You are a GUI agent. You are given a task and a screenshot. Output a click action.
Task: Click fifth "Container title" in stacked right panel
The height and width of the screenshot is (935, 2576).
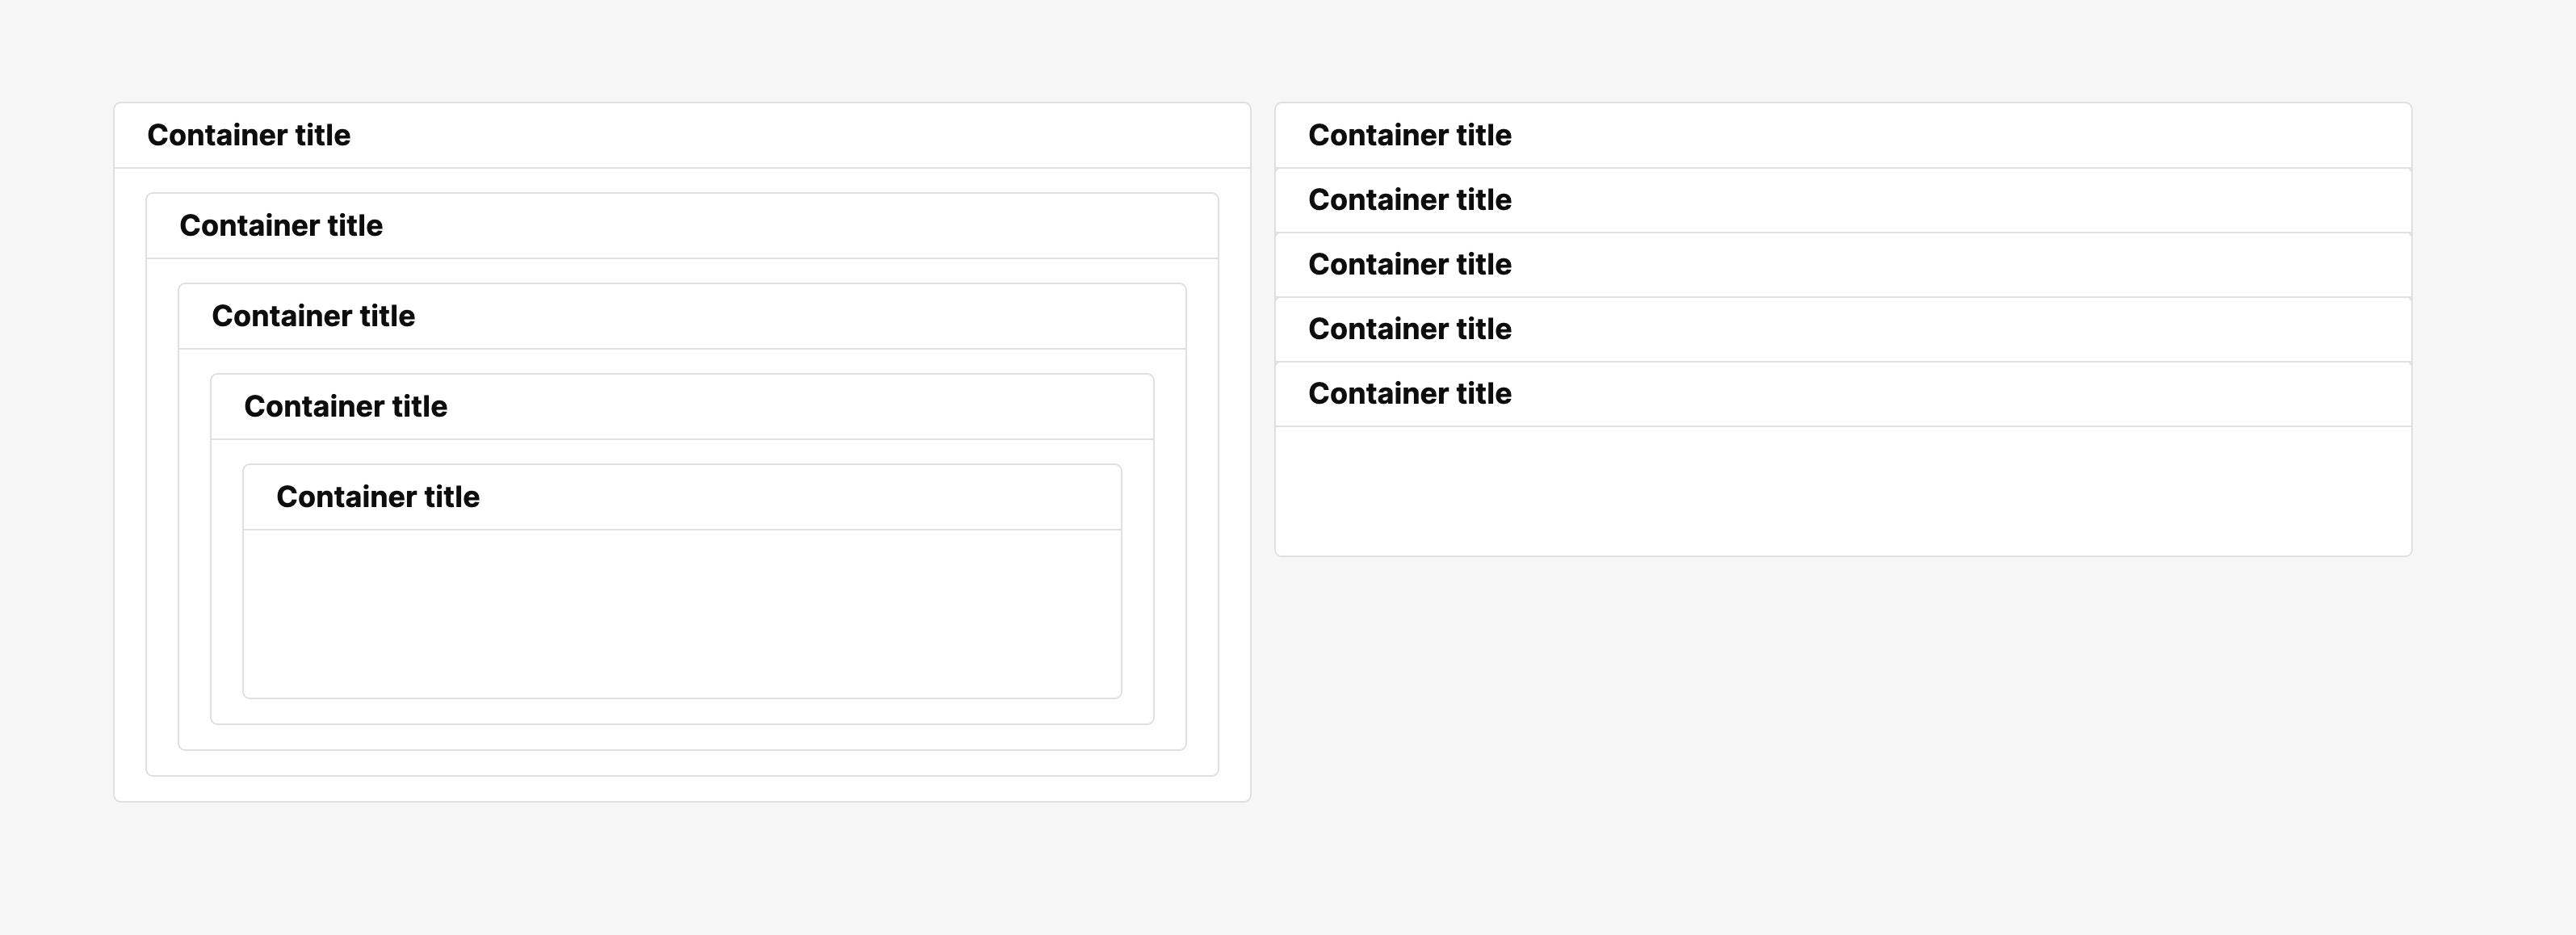1409,393
